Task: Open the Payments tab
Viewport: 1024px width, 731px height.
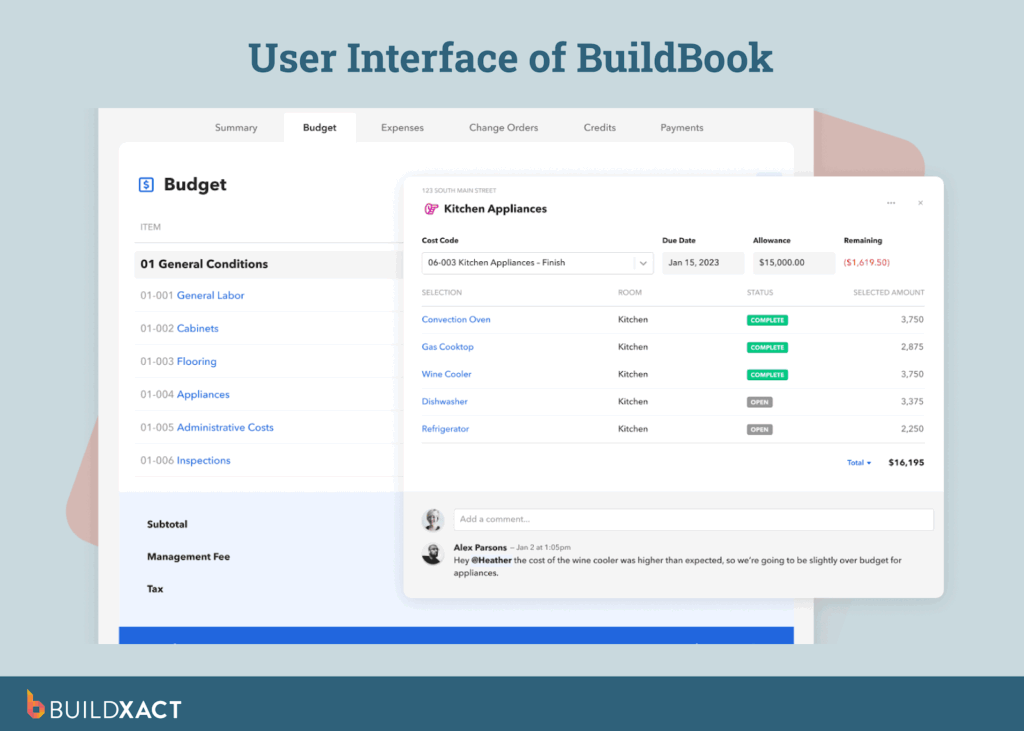Action: (x=681, y=127)
